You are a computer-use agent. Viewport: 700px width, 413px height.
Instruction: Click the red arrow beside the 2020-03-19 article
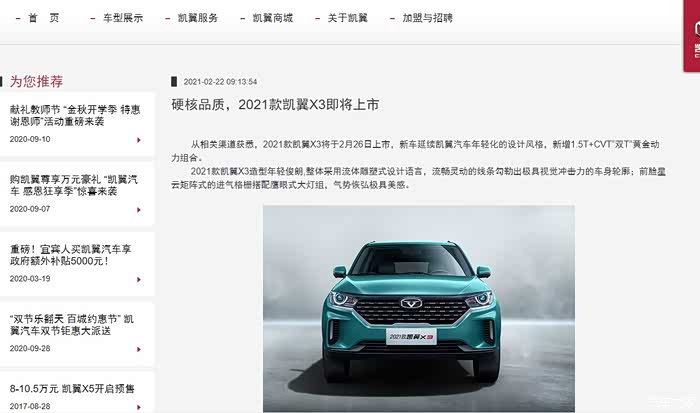139,280
